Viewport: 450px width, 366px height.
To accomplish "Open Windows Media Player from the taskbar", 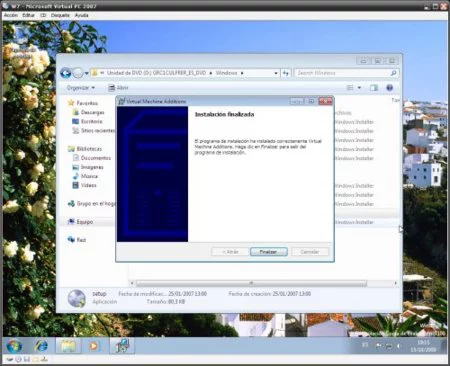I will (x=94, y=346).
